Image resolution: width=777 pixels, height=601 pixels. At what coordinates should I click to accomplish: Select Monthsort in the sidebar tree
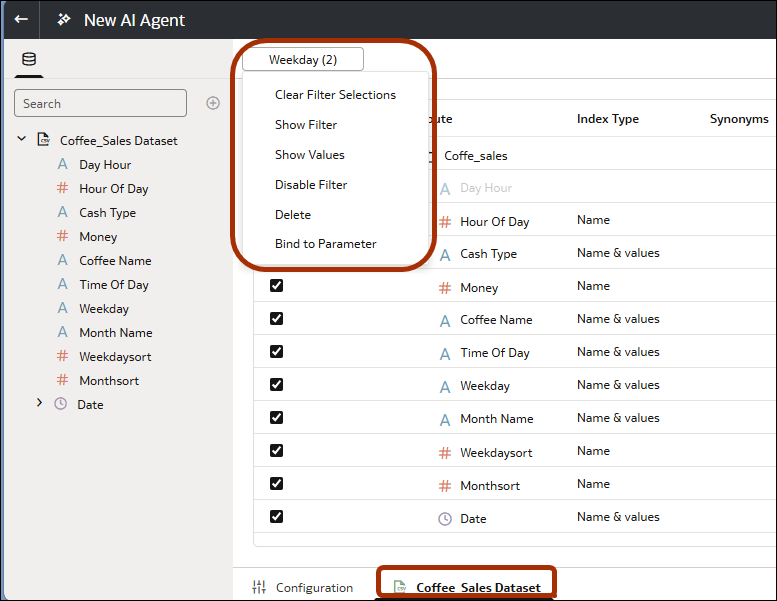click(109, 381)
